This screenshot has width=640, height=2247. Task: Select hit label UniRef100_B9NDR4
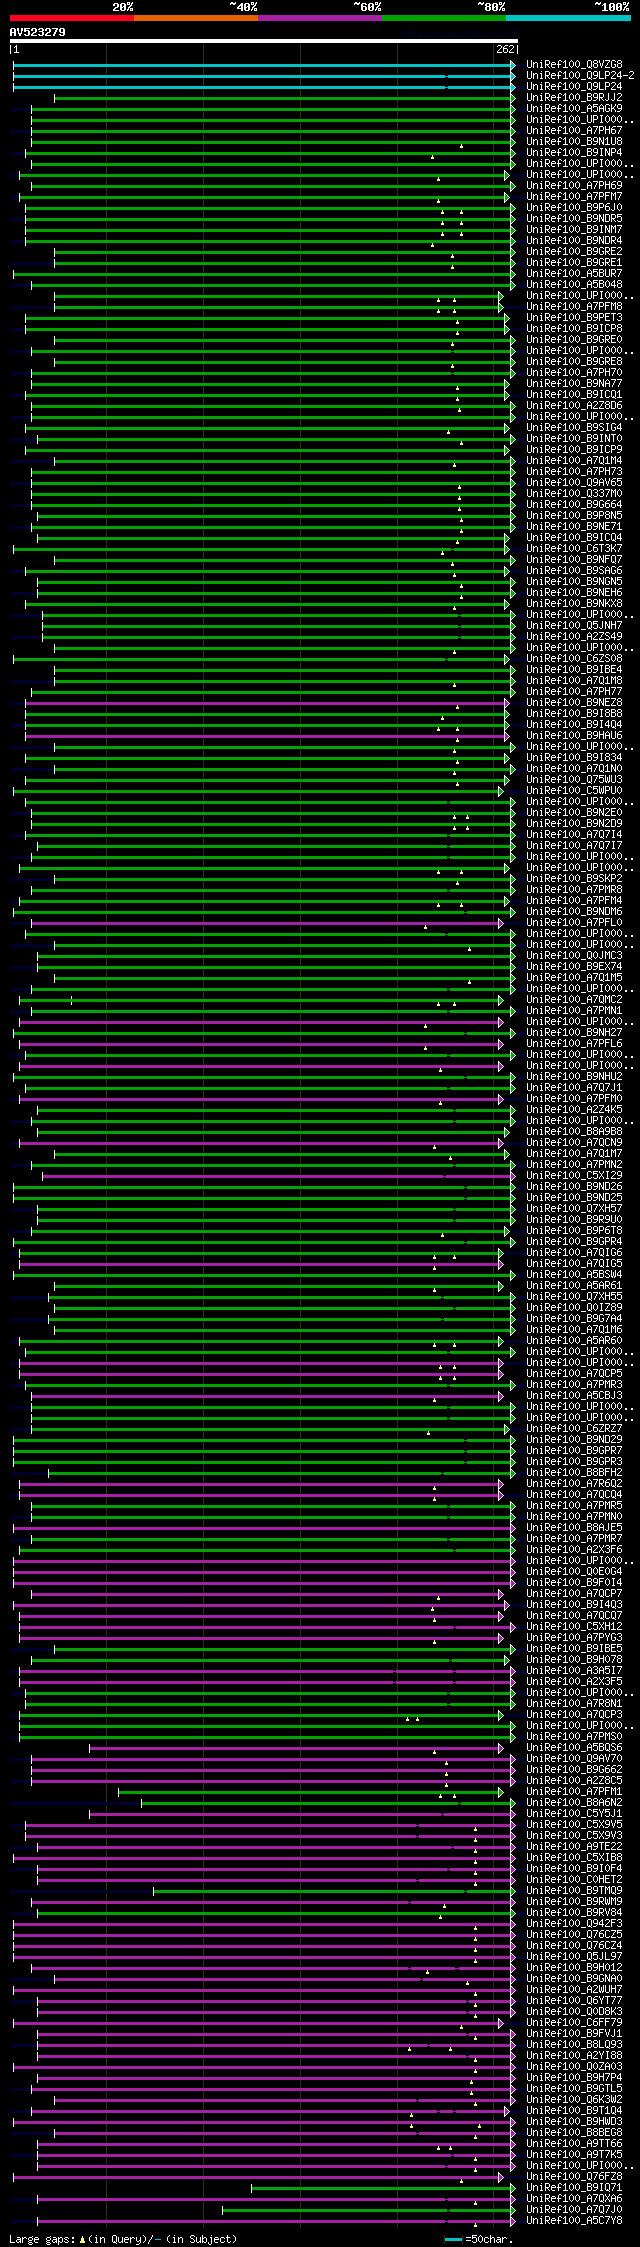(x=574, y=241)
